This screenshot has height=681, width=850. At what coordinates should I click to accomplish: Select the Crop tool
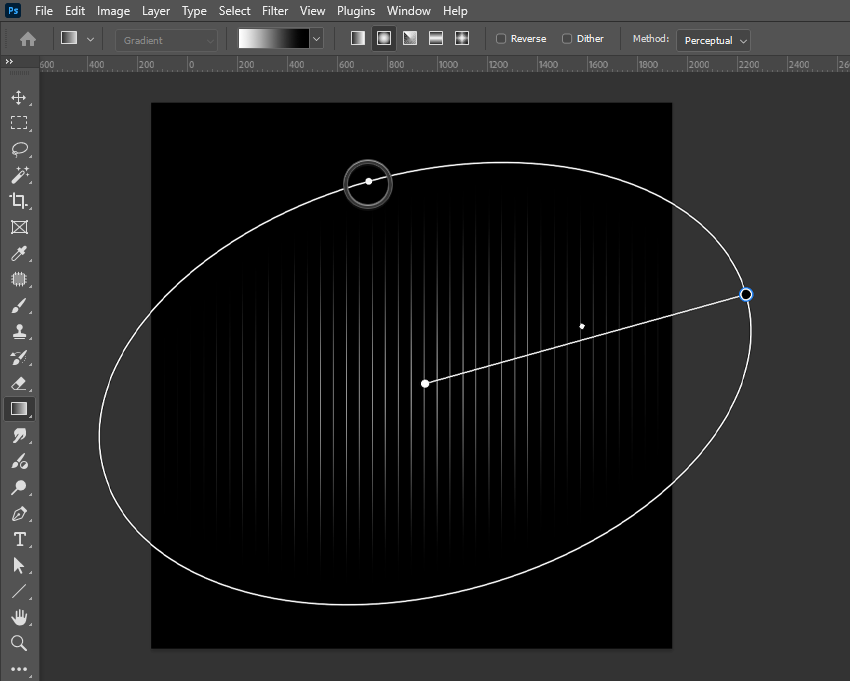tap(19, 201)
